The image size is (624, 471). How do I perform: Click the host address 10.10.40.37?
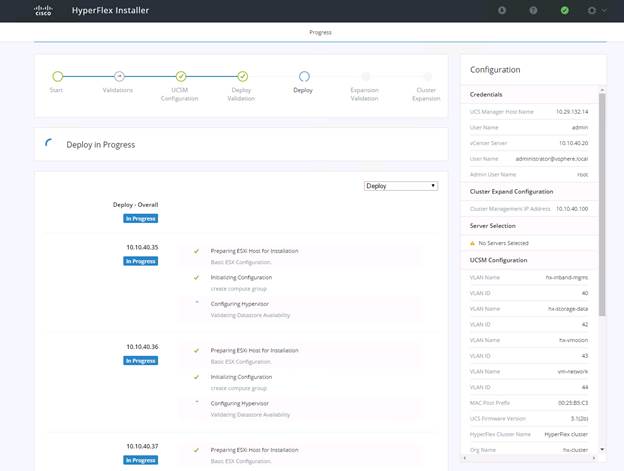click(142, 446)
